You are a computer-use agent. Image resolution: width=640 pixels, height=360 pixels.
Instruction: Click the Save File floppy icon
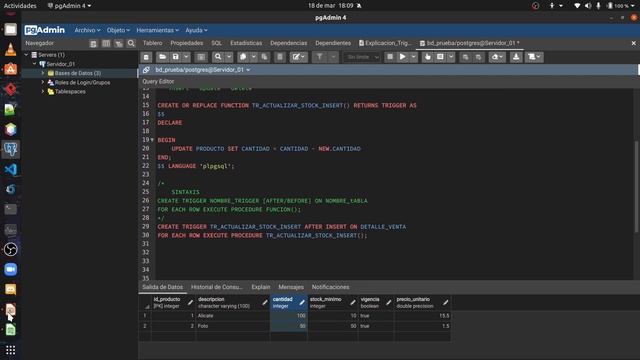tap(176, 57)
